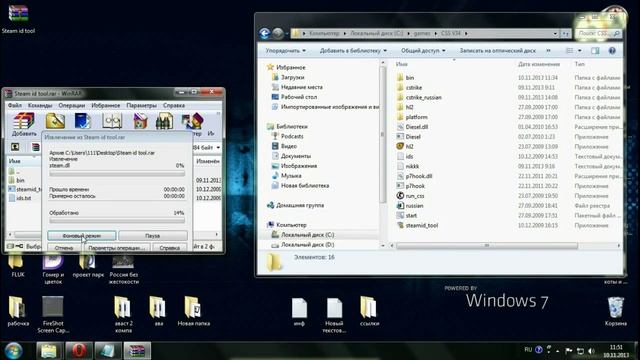Click the Пауза button in extraction dialog
Image resolution: width=640 pixels, height=360 pixels.
point(153,236)
